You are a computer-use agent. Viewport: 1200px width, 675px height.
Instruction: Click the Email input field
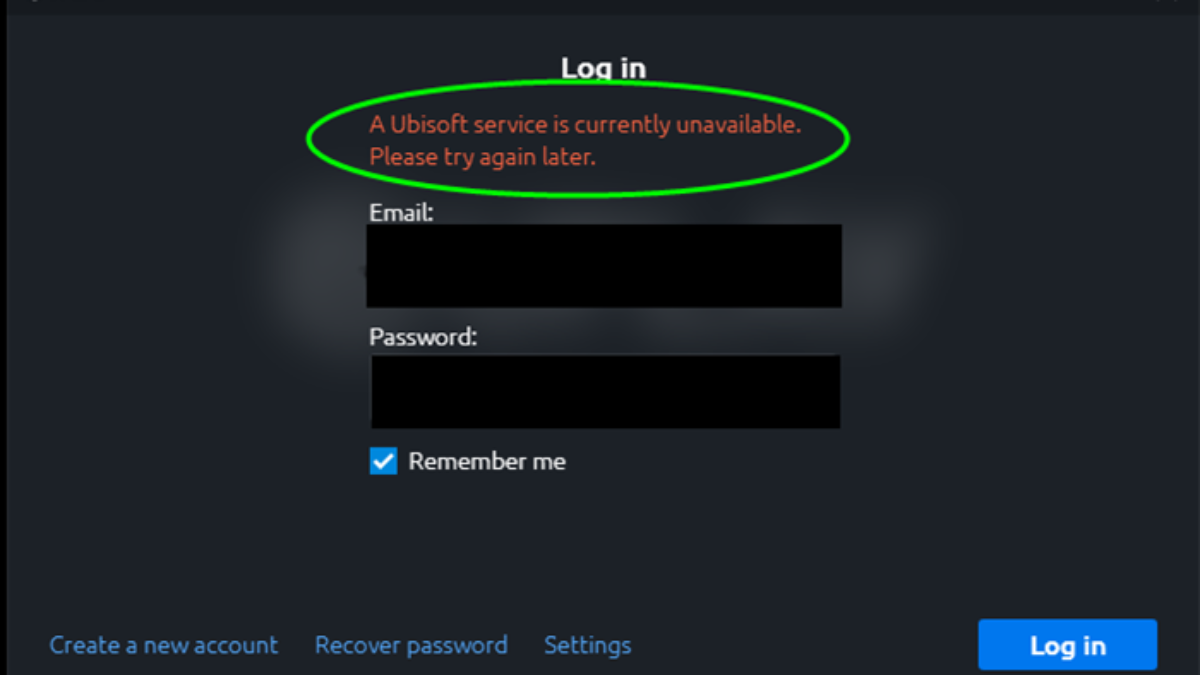click(604, 265)
